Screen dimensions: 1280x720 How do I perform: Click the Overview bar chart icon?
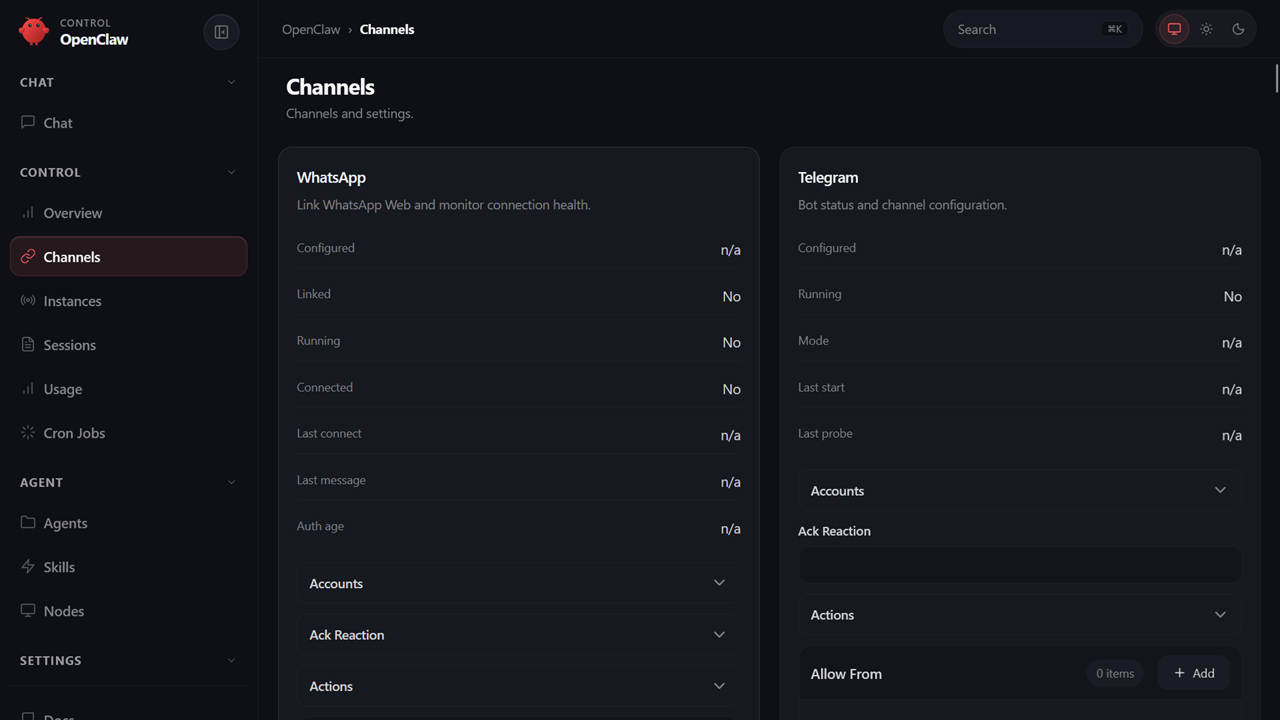(x=28, y=212)
